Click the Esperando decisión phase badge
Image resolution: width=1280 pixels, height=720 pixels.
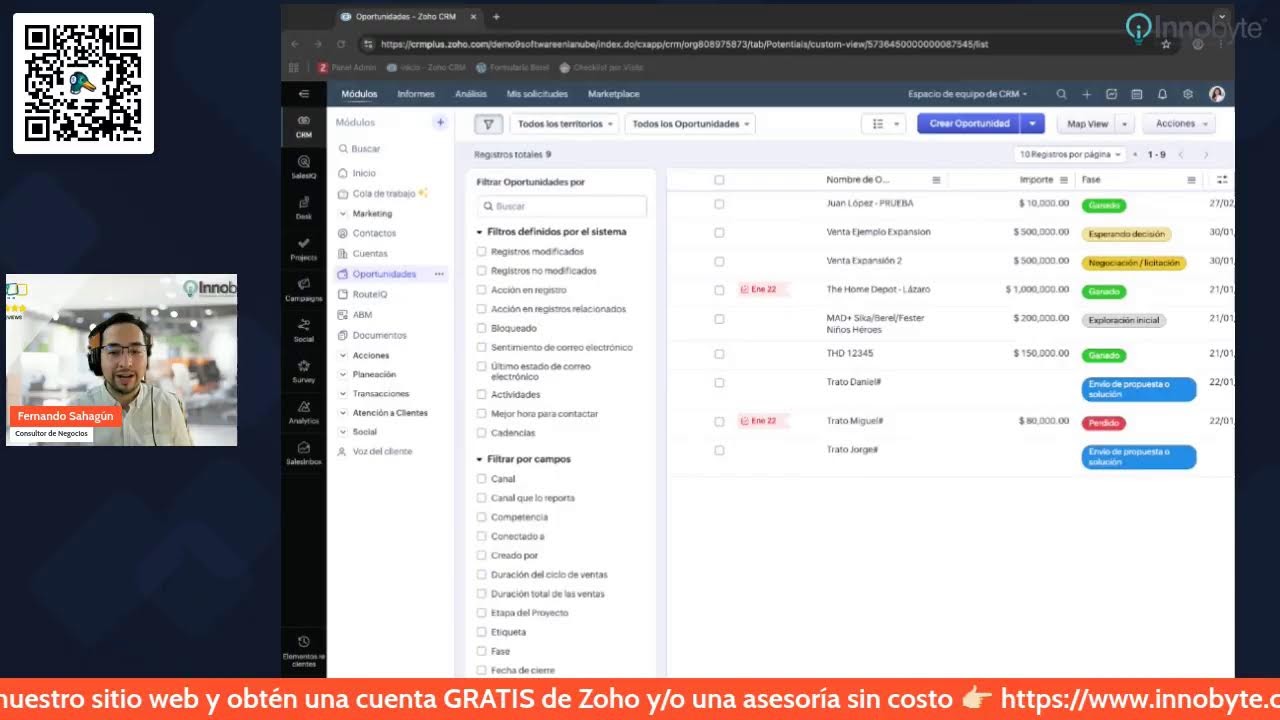pyautogui.click(x=1126, y=234)
